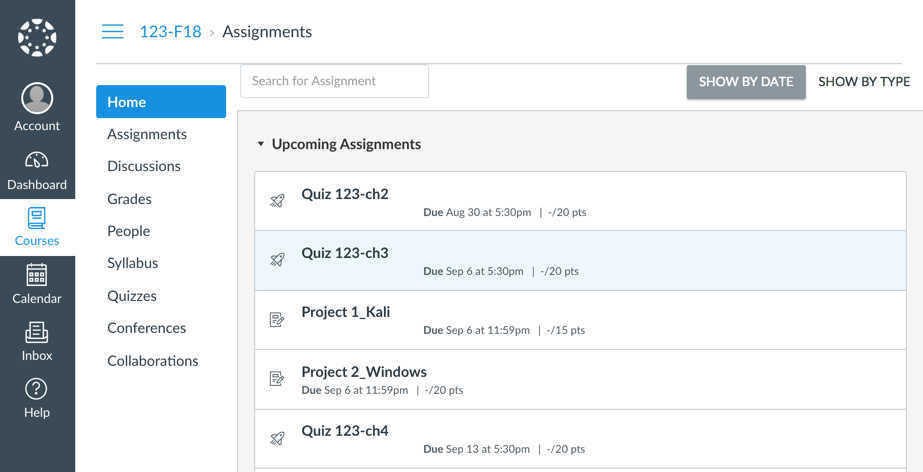Click the Canvas logo icon
The height and width of the screenshot is (472, 923).
(x=37, y=38)
